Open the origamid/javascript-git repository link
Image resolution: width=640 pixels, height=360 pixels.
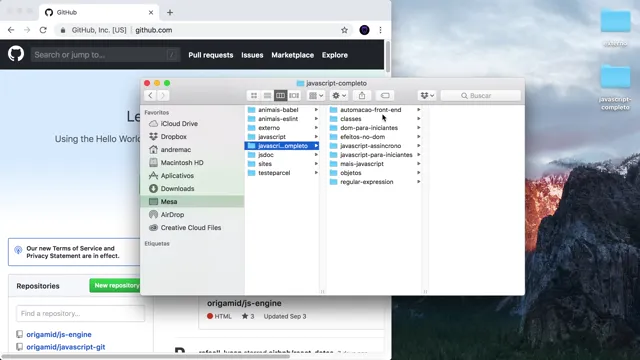66,347
